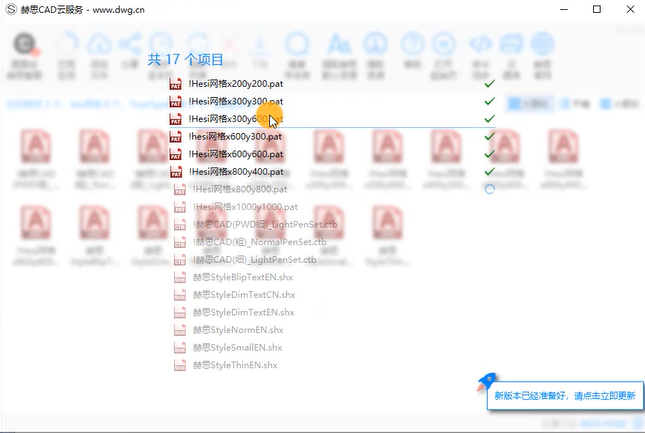The image size is (645, 433).
Task: Click the PAT icon of !Hesi网格x600y600.pat
Action: [x=176, y=154]
